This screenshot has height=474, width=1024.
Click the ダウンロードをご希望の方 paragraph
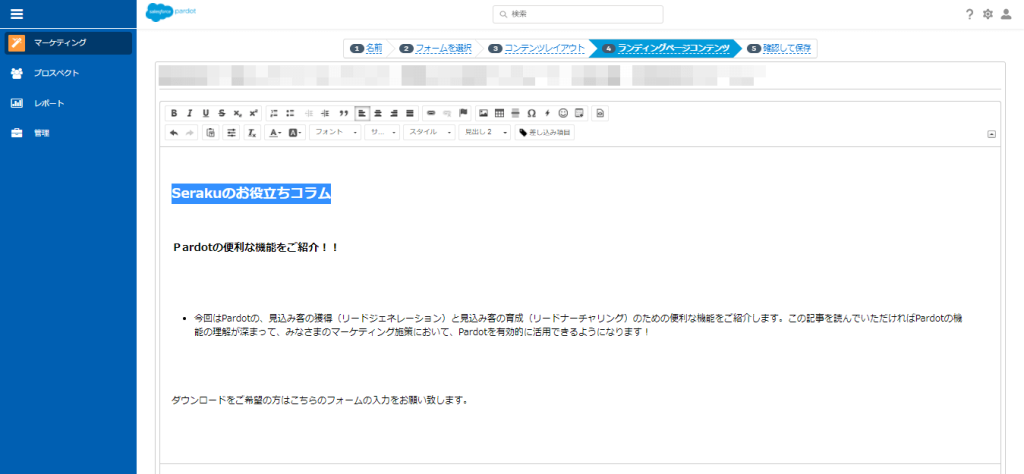click(320, 400)
